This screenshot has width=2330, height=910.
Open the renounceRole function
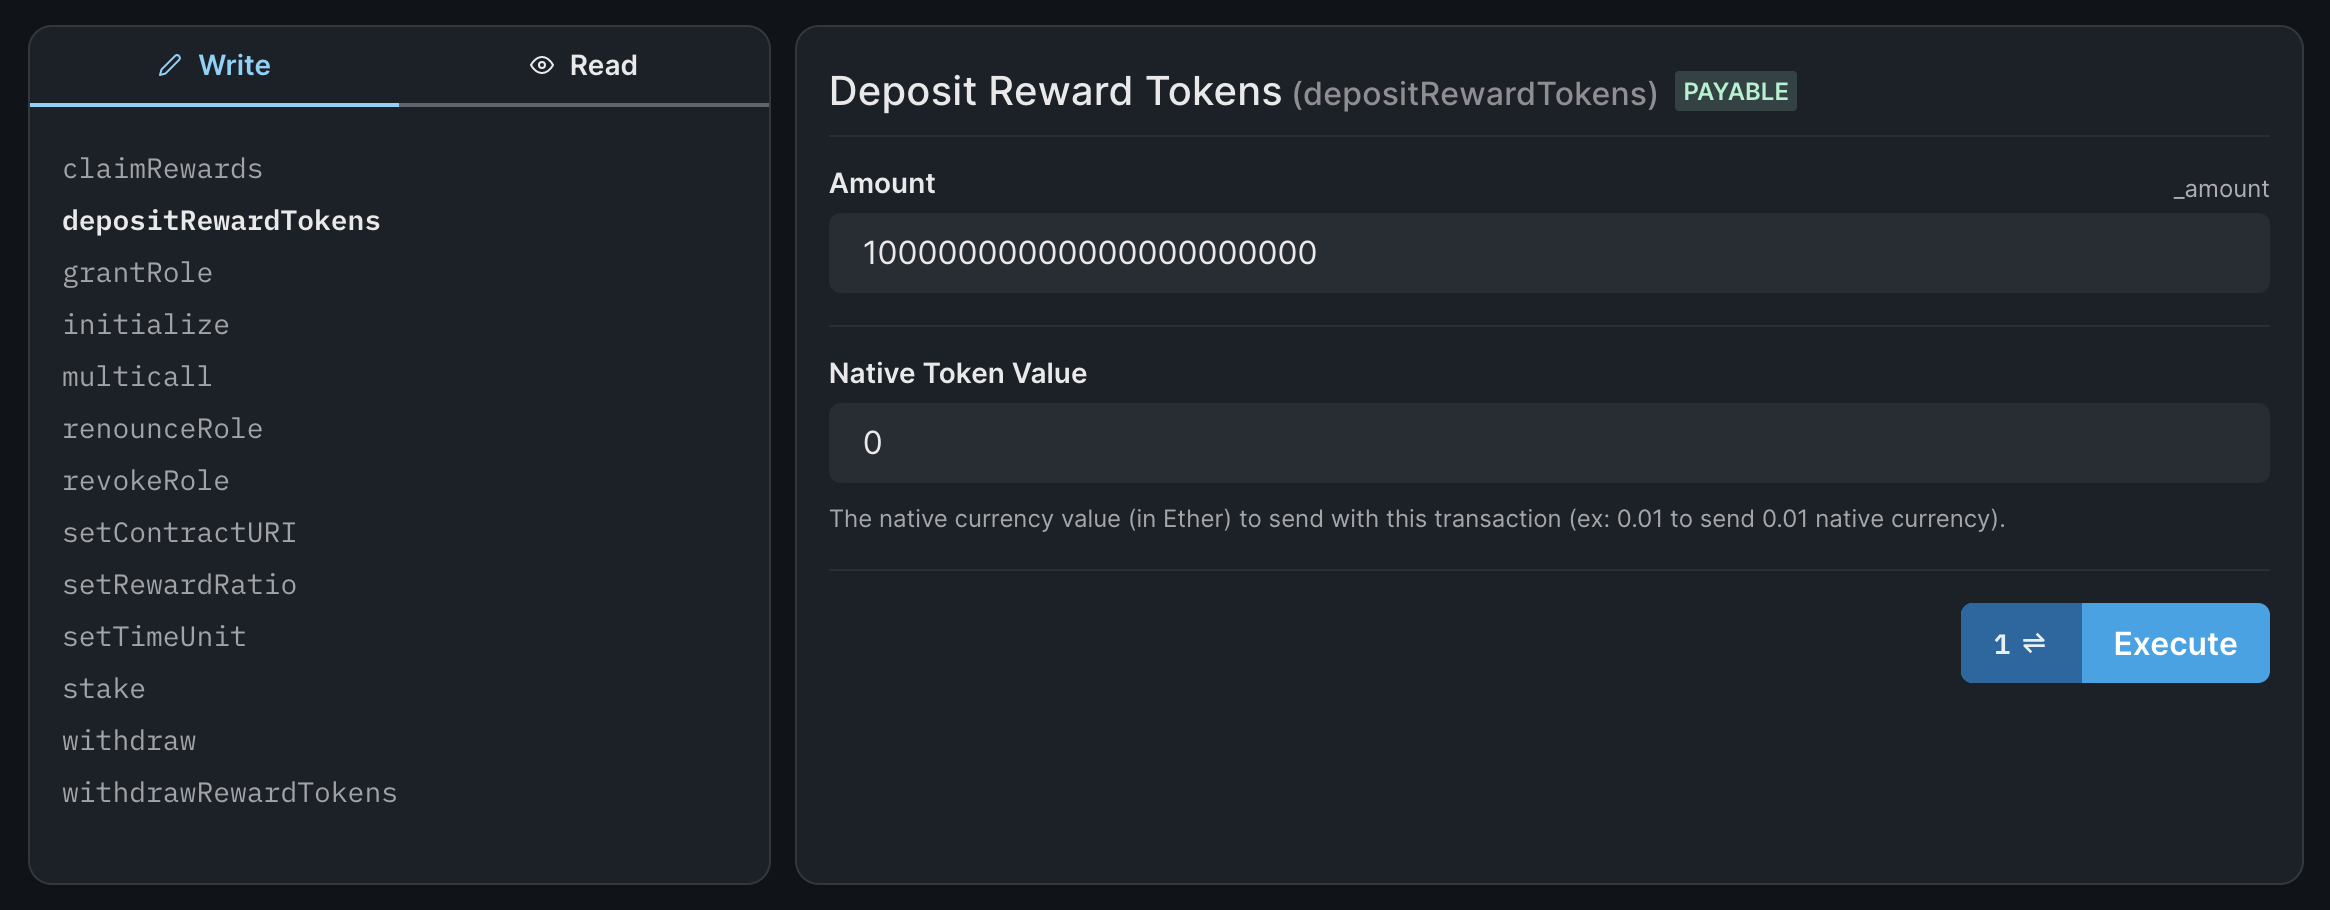pos(163,428)
